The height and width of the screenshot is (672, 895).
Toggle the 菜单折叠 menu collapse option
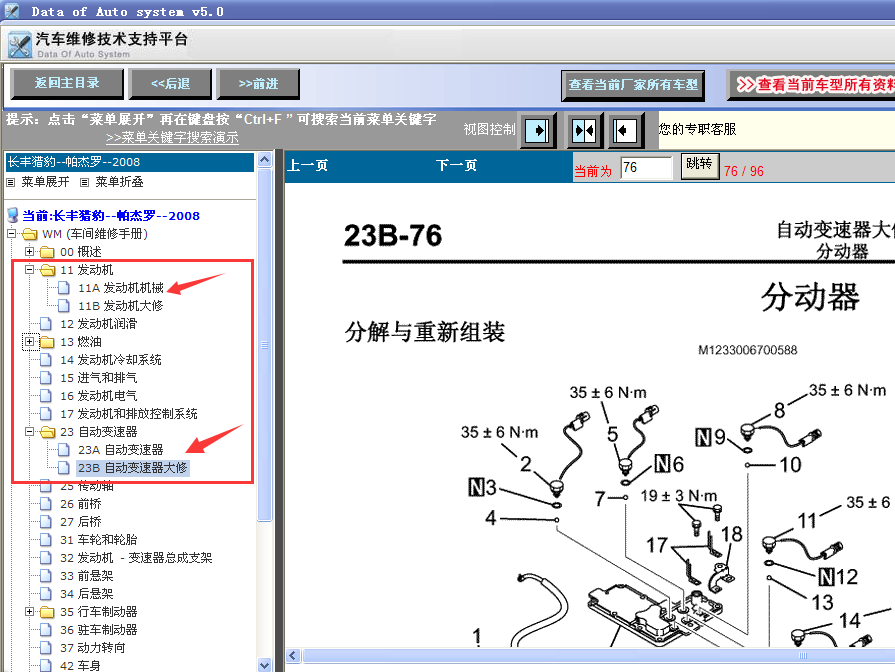(x=112, y=183)
